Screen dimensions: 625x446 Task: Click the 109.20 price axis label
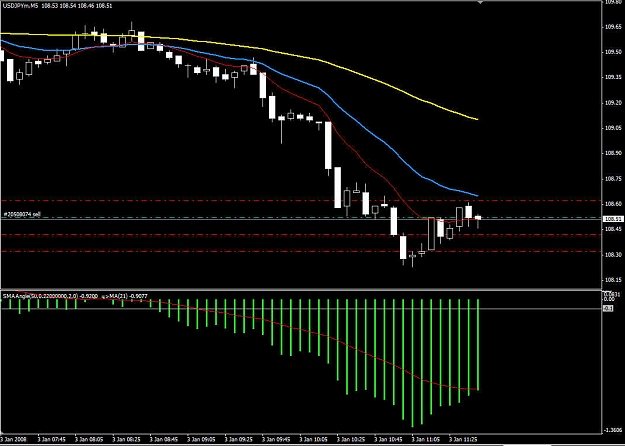click(614, 103)
